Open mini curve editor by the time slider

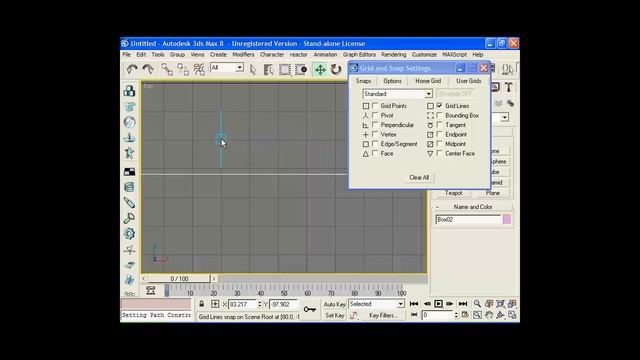pos(151,290)
